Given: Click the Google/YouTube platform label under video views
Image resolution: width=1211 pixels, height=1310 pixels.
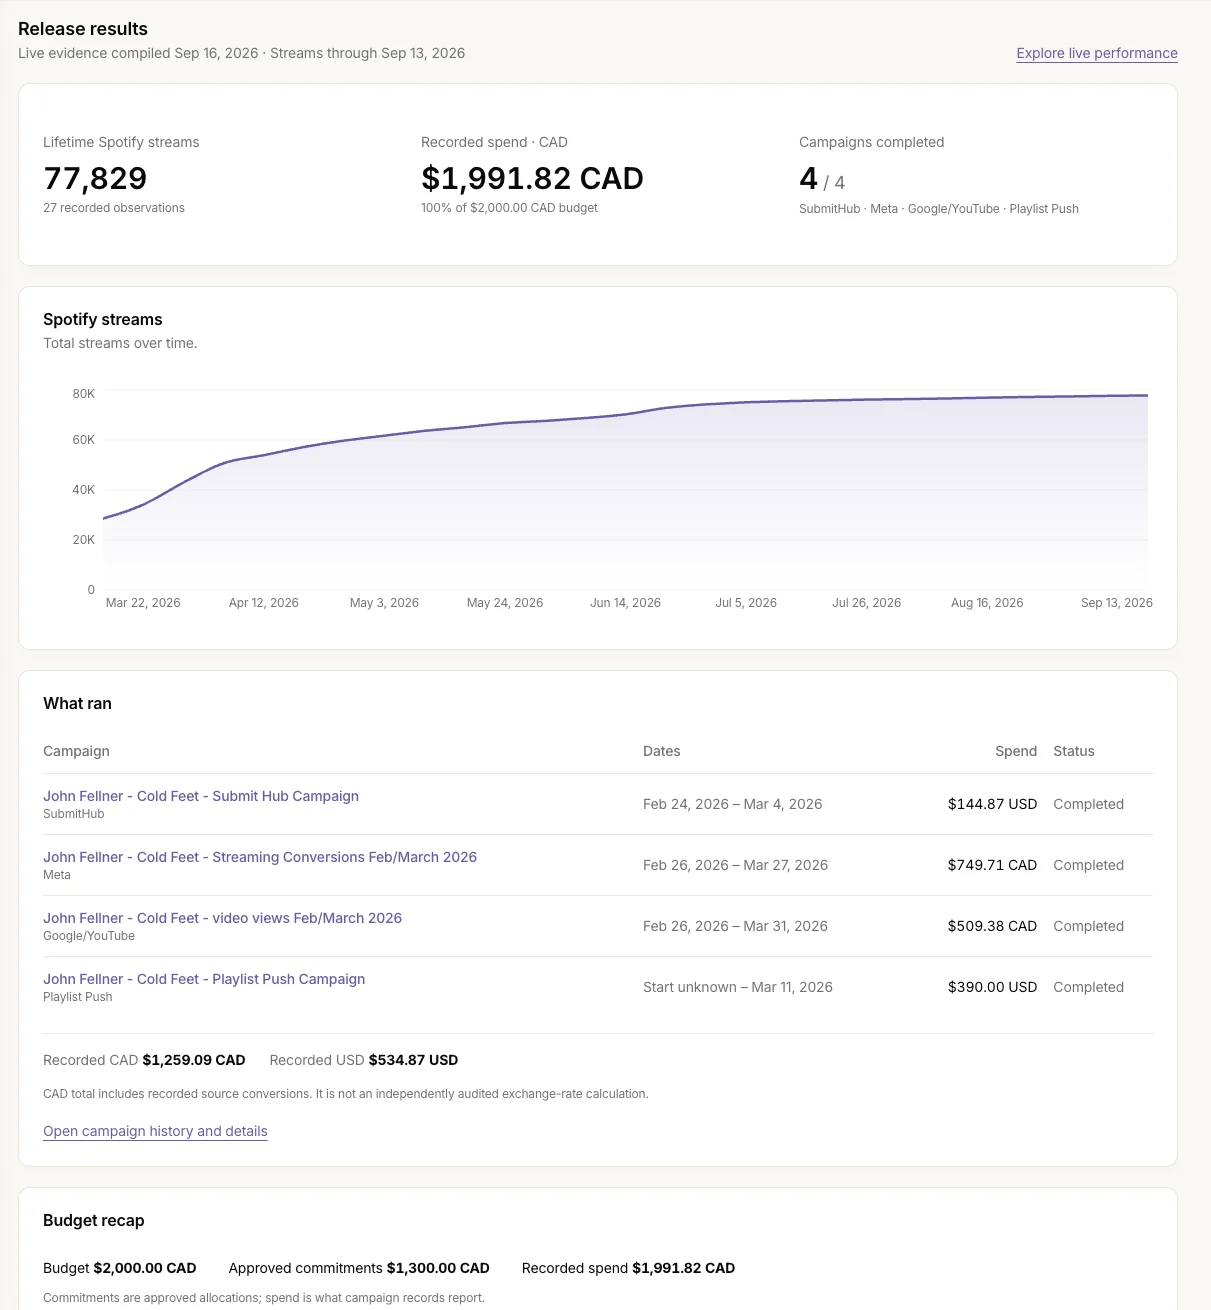Looking at the screenshot, I should click(x=89, y=936).
